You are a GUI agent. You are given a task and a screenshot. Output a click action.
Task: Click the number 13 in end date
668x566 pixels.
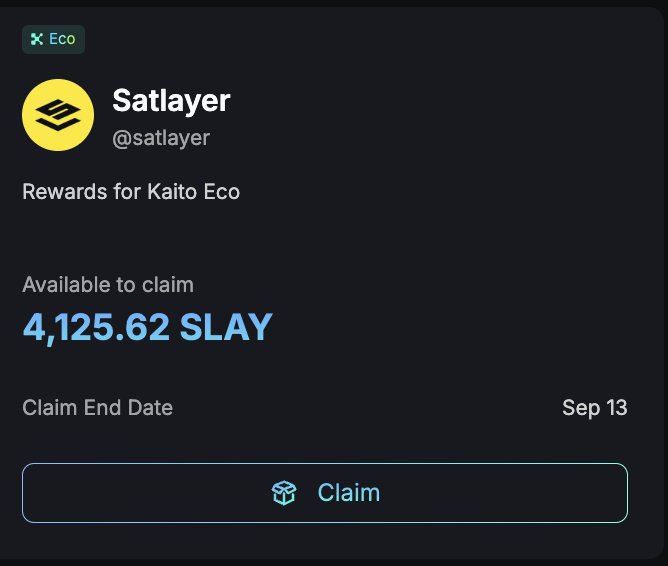coord(617,407)
